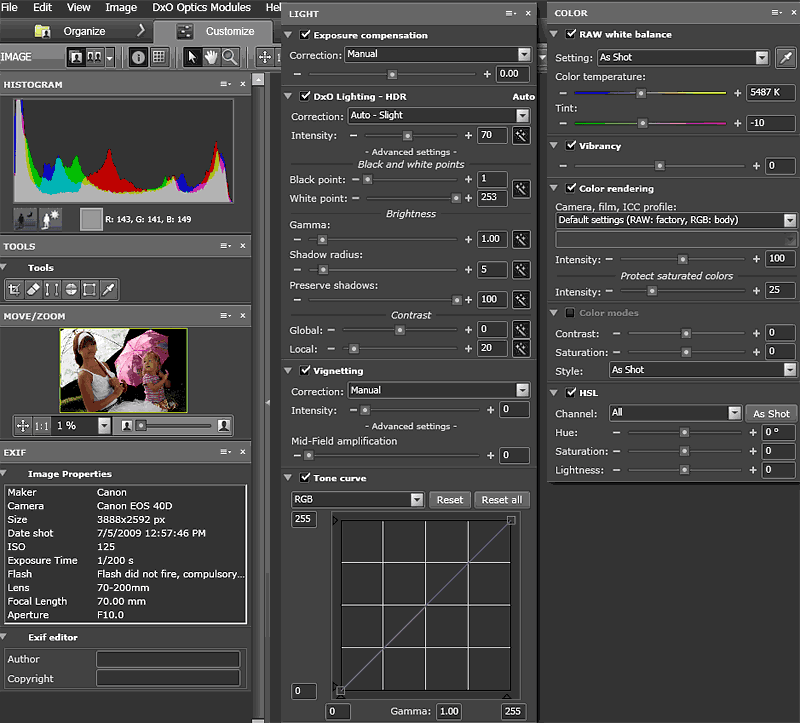800x723 pixels.
Task: Pick the eyedropper tool in Tools panel
Action: click(109, 289)
